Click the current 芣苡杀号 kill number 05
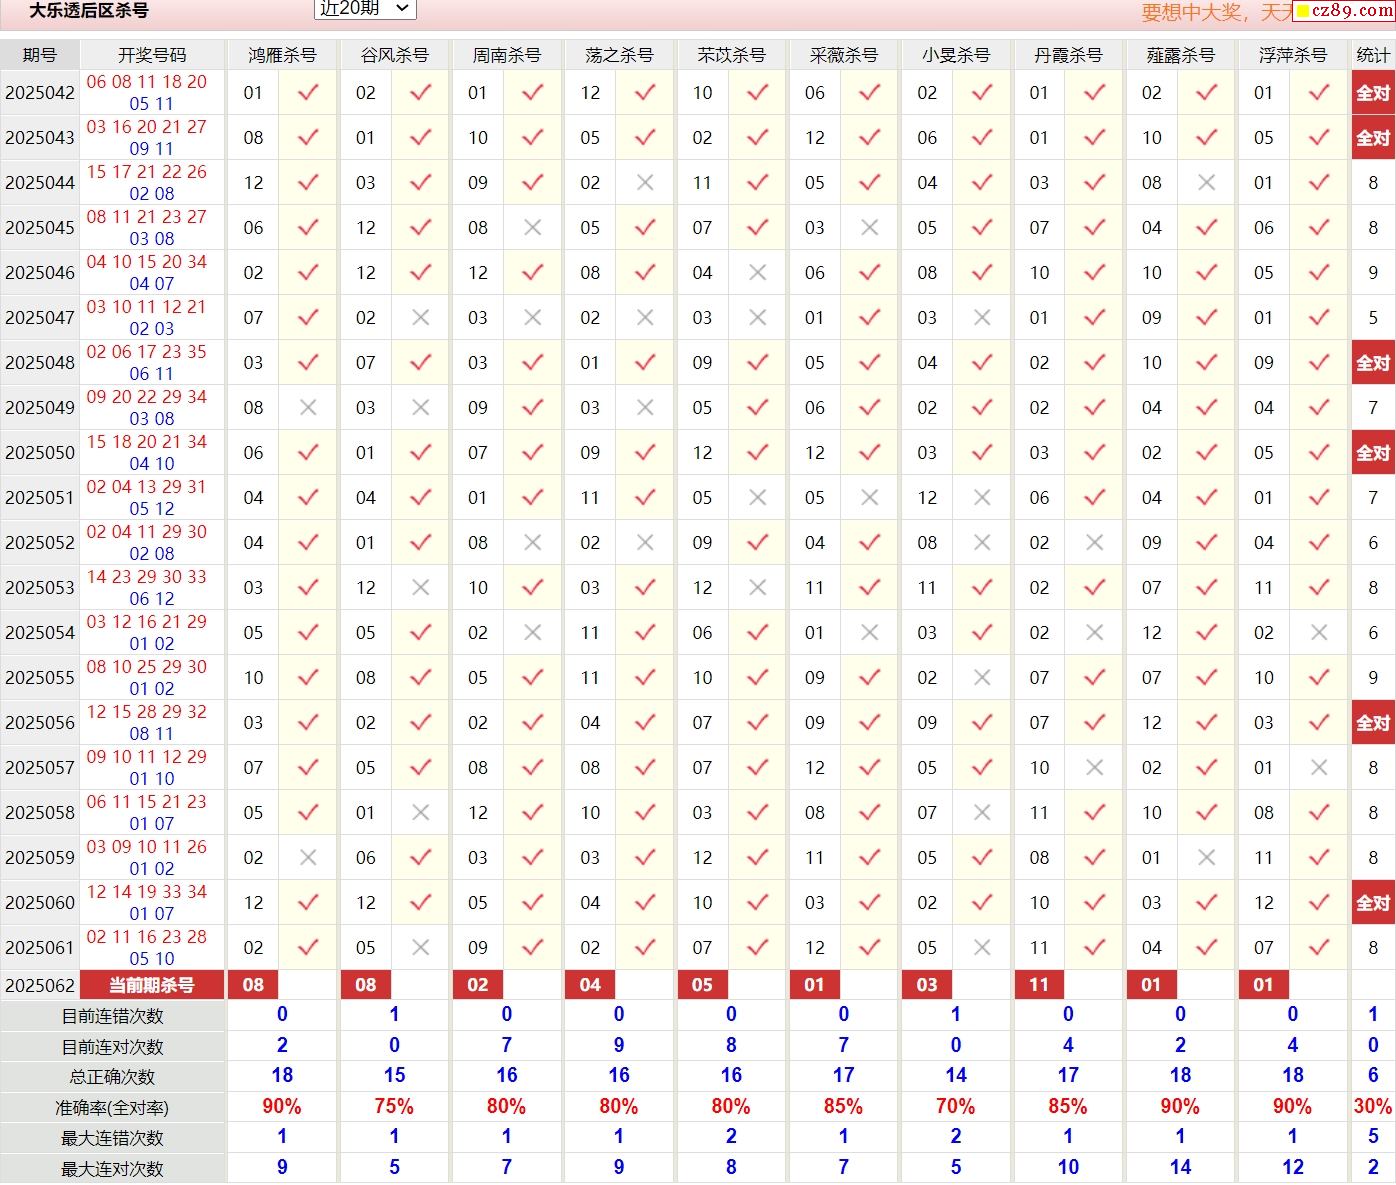Viewport: 1396px width, 1185px height. [702, 985]
